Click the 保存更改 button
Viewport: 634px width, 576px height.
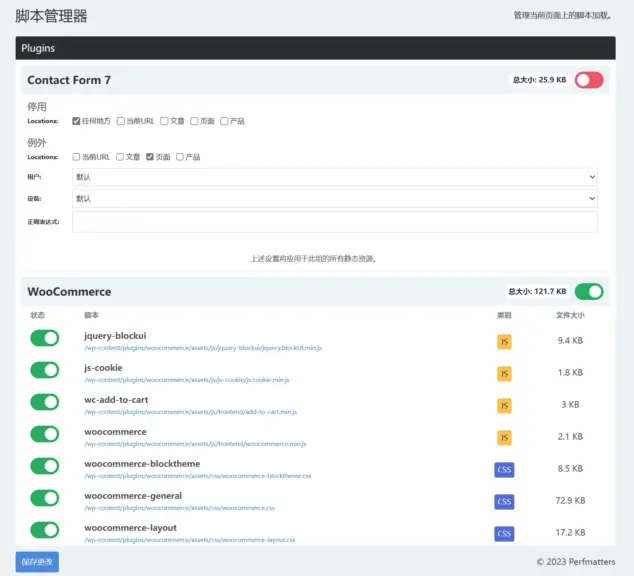pyautogui.click(x=37, y=562)
